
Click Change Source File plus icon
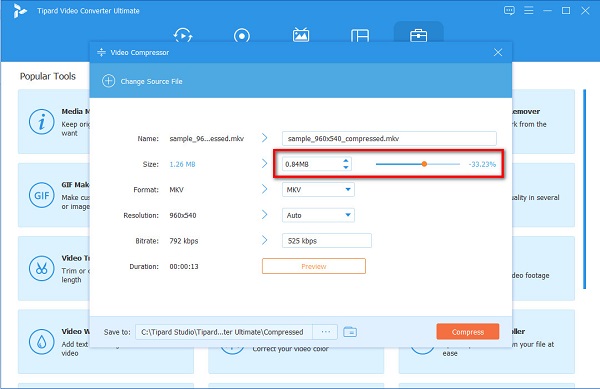coord(108,81)
